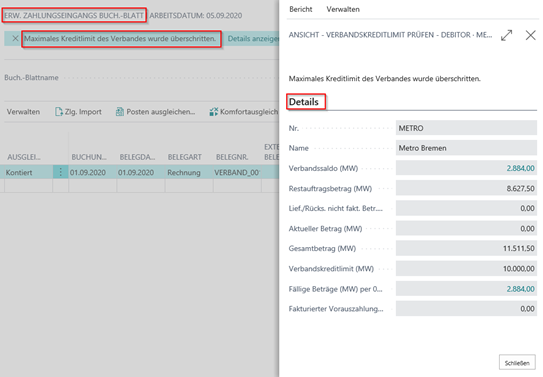Open Verbandssaldo value 2.884,00
543x377 pixels.
tap(520, 168)
